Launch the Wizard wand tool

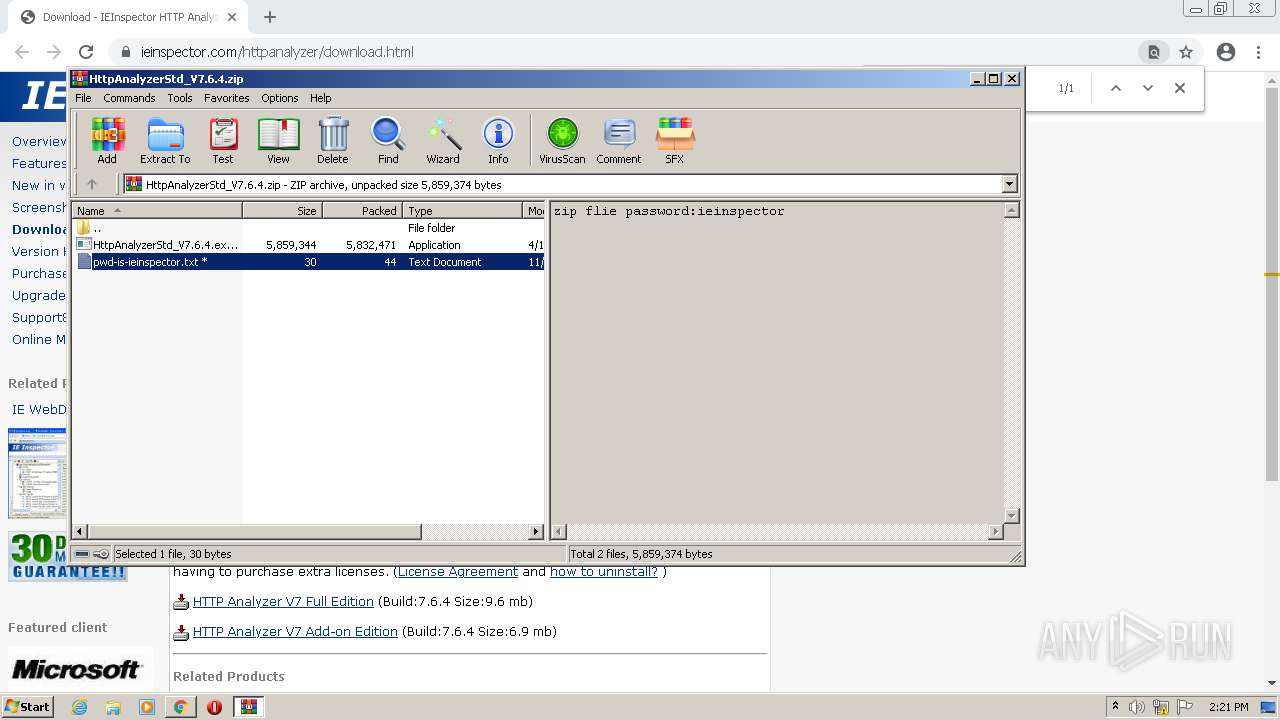click(443, 140)
